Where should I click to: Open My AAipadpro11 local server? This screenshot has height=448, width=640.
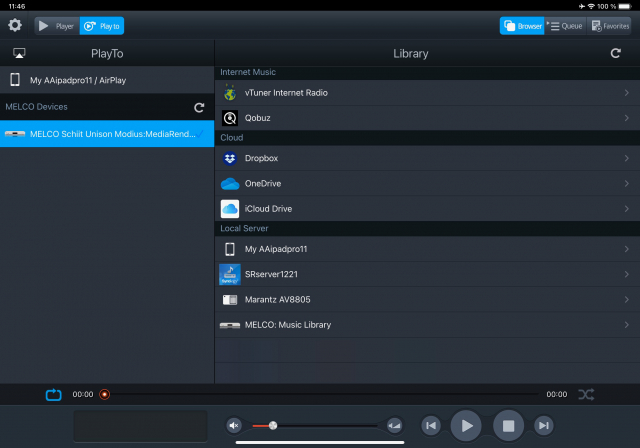click(x=427, y=249)
